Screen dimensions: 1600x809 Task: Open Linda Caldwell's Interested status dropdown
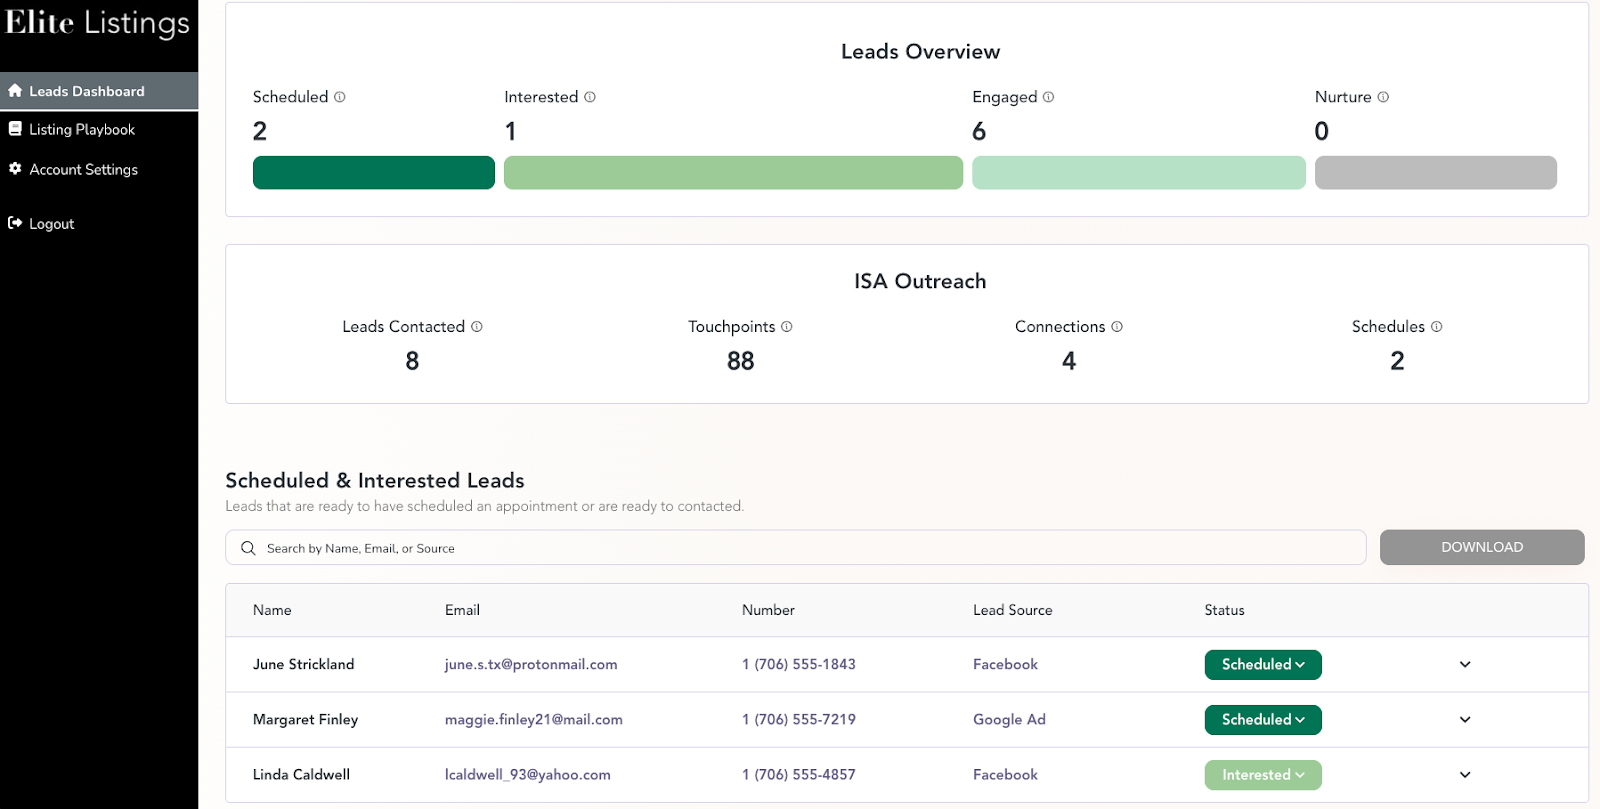(1263, 775)
